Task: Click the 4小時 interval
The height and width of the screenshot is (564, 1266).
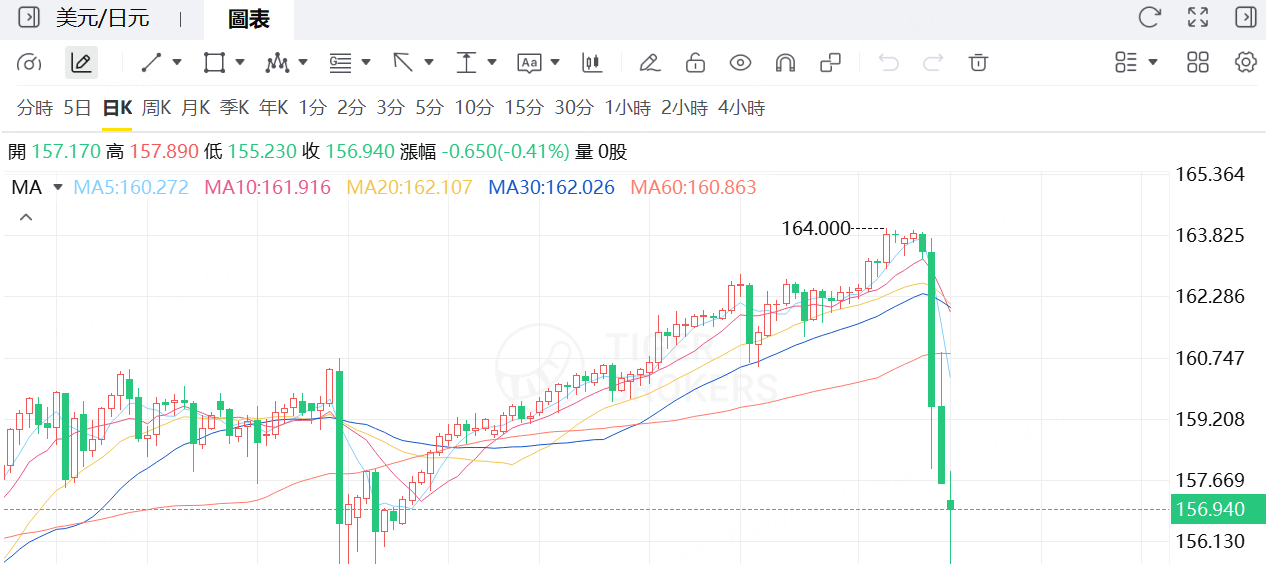Action: (x=742, y=108)
